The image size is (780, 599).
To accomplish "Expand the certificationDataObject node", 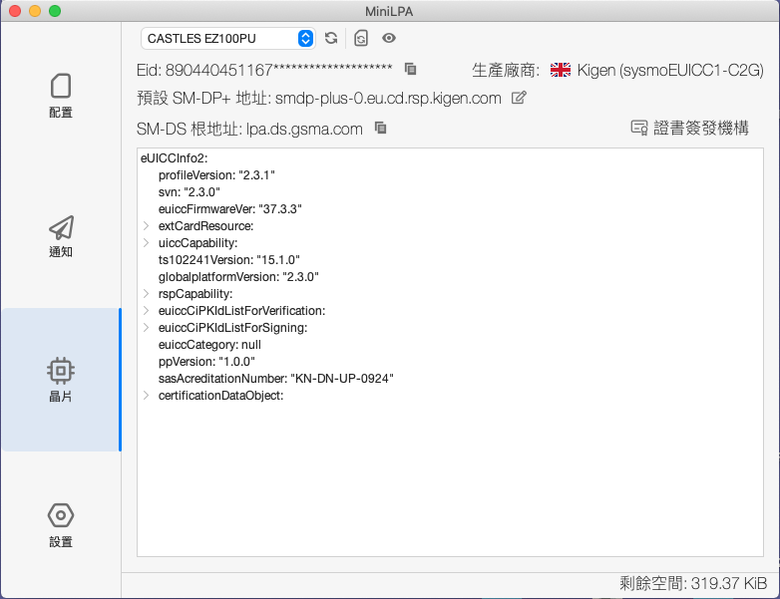I will [x=146, y=396].
